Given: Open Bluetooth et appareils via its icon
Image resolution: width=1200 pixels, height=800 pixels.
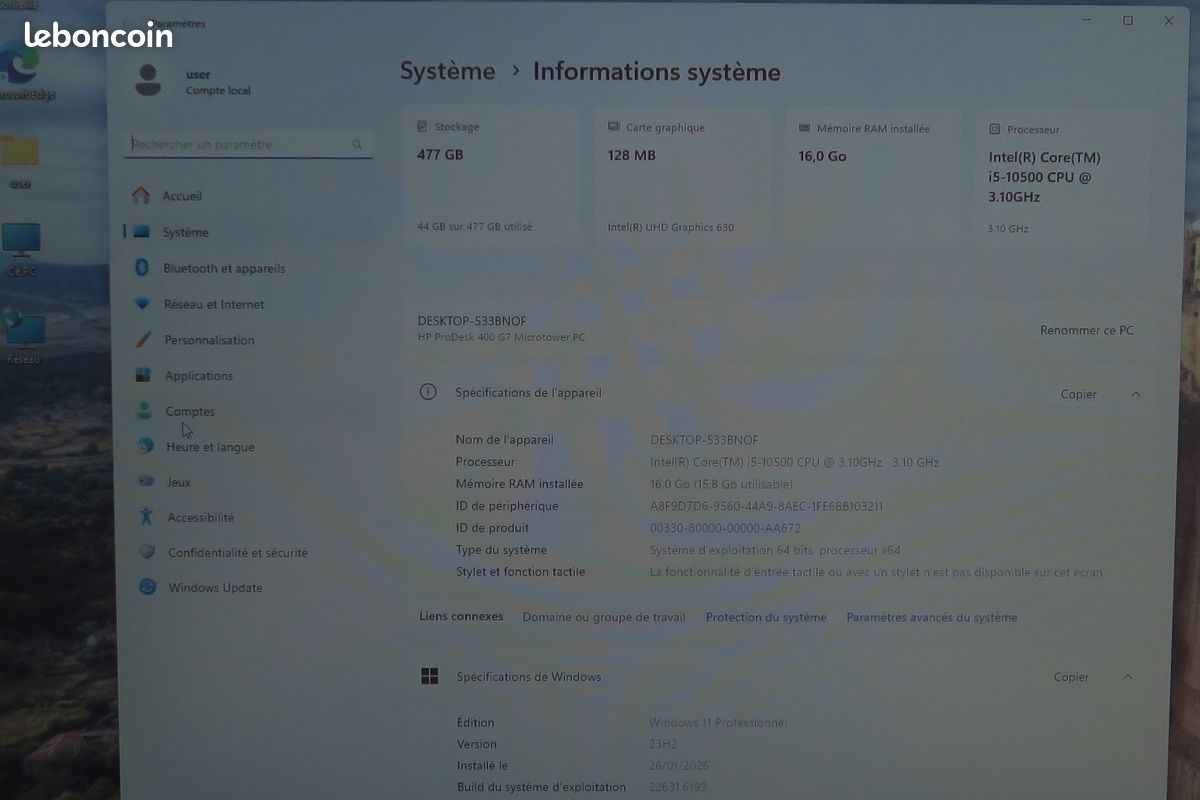Looking at the screenshot, I should [x=142, y=268].
